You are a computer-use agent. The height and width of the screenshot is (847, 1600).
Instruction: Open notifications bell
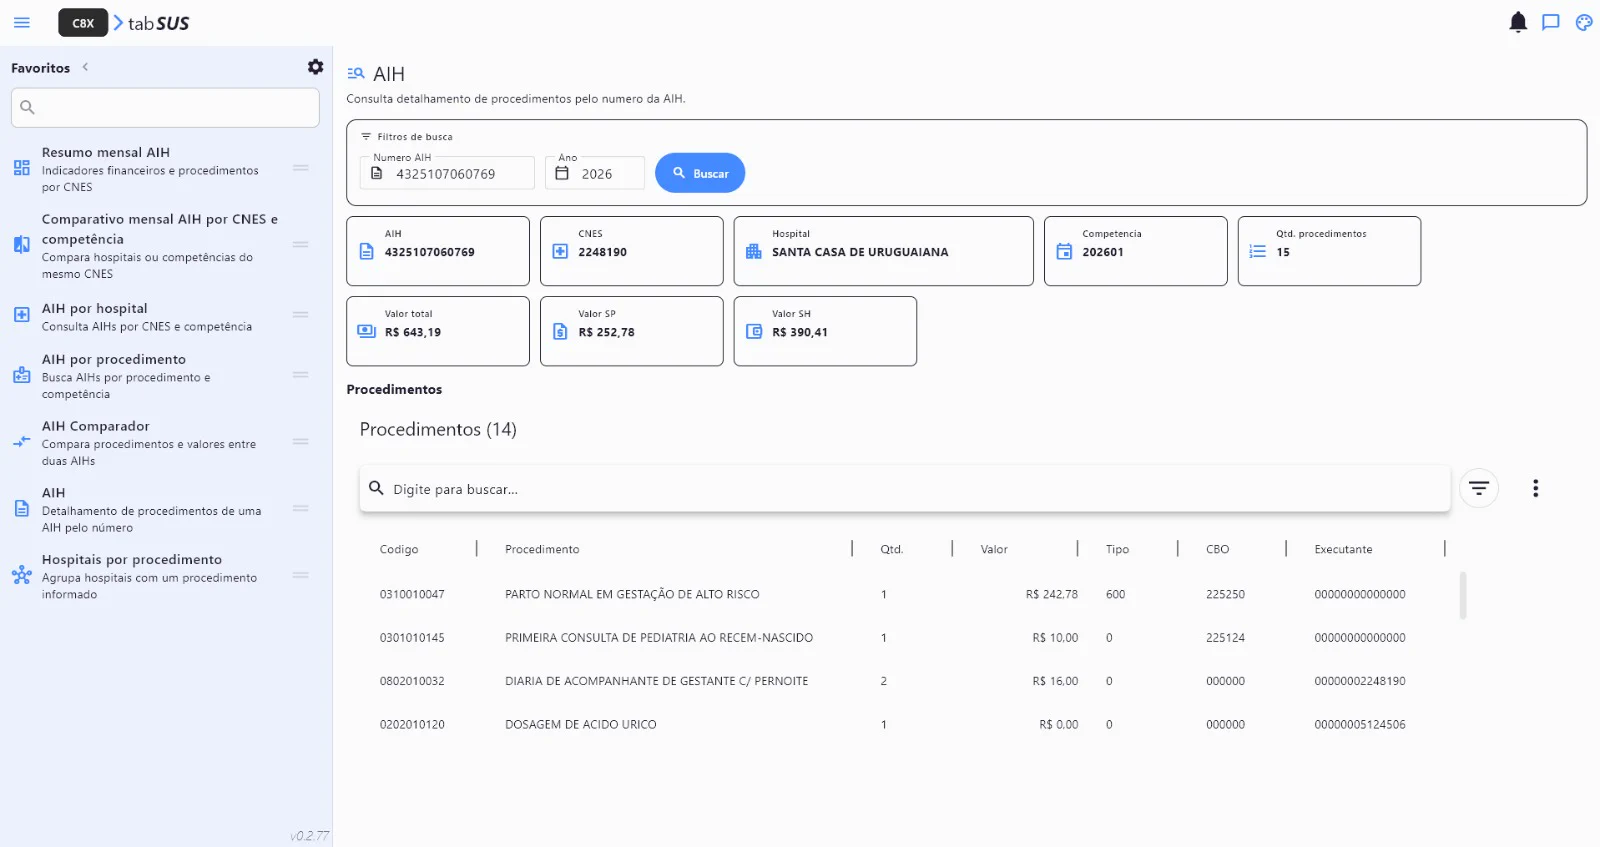(x=1518, y=22)
